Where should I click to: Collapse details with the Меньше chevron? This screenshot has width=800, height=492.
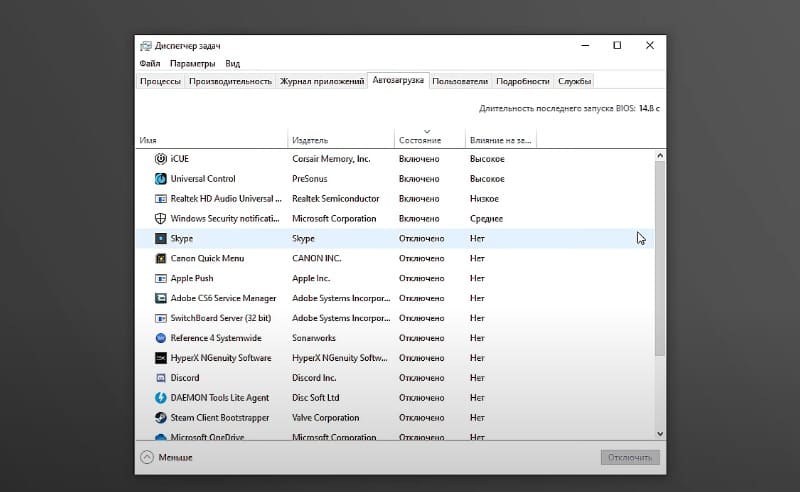(147, 457)
